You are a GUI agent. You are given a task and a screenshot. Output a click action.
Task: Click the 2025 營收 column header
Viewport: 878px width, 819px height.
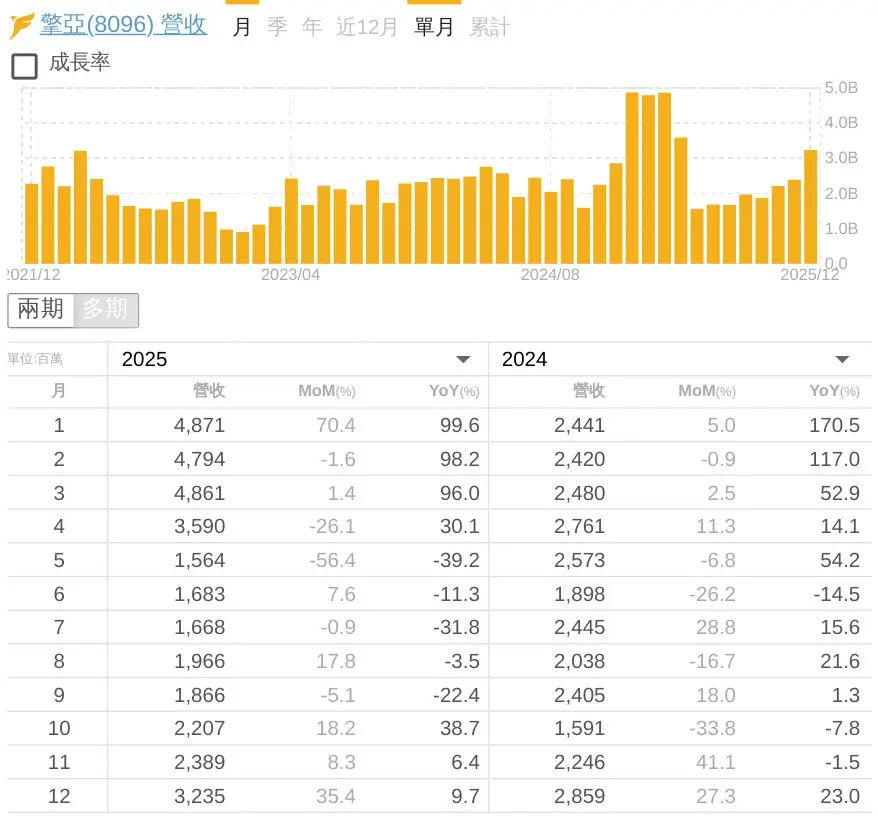209,391
